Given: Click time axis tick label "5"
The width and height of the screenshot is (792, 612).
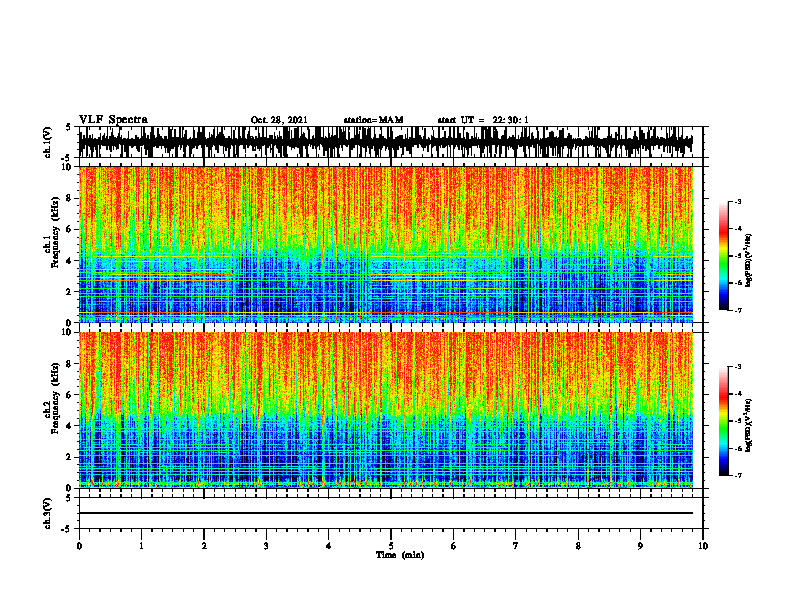Looking at the screenshot, I should coord(391,546).
